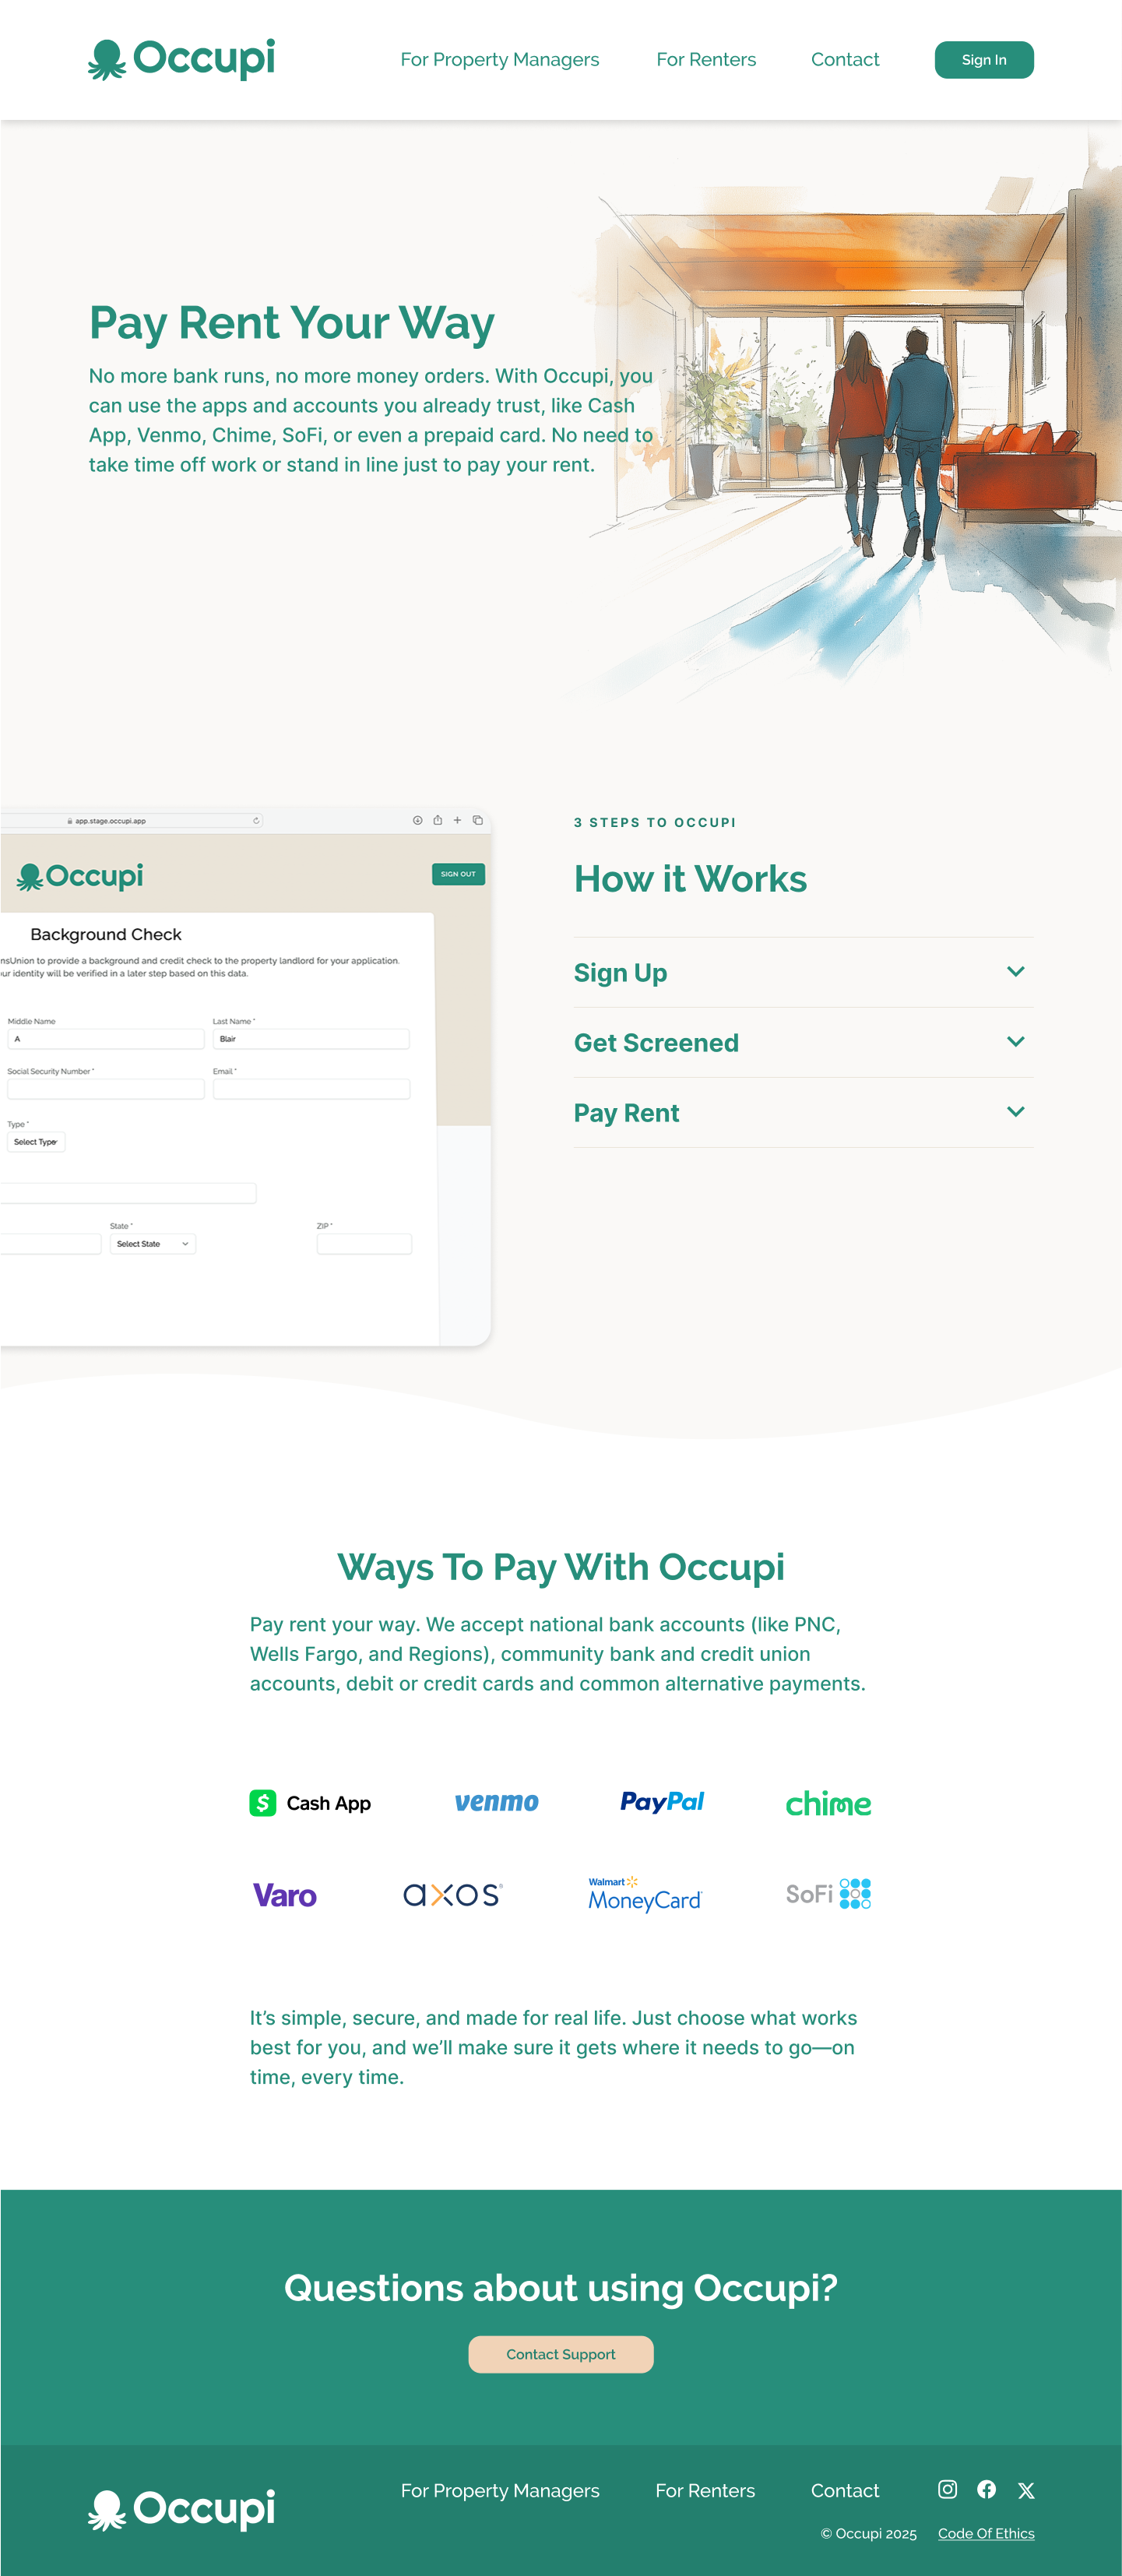Expand the Sign Up step
1122x2576 pixels.
click(803, 972)
